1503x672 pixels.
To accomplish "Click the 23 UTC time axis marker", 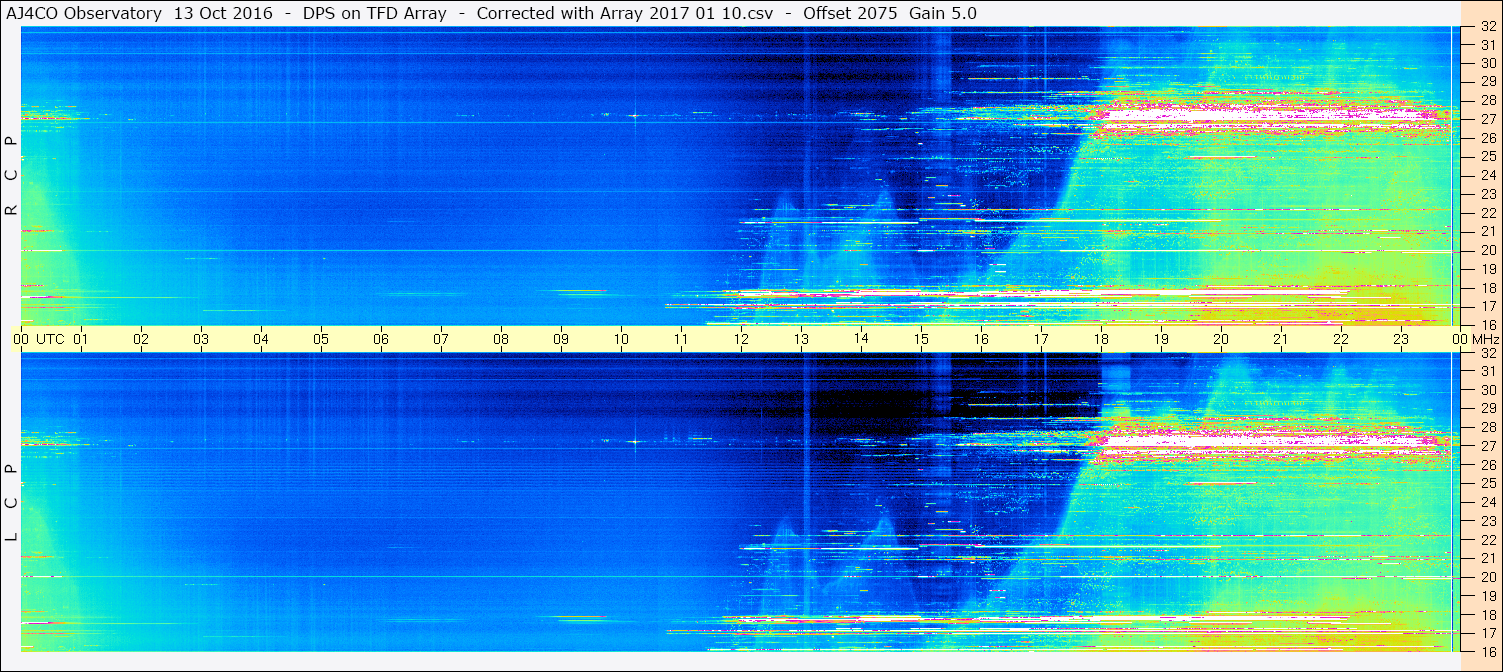I will [x=1400, y=339].
